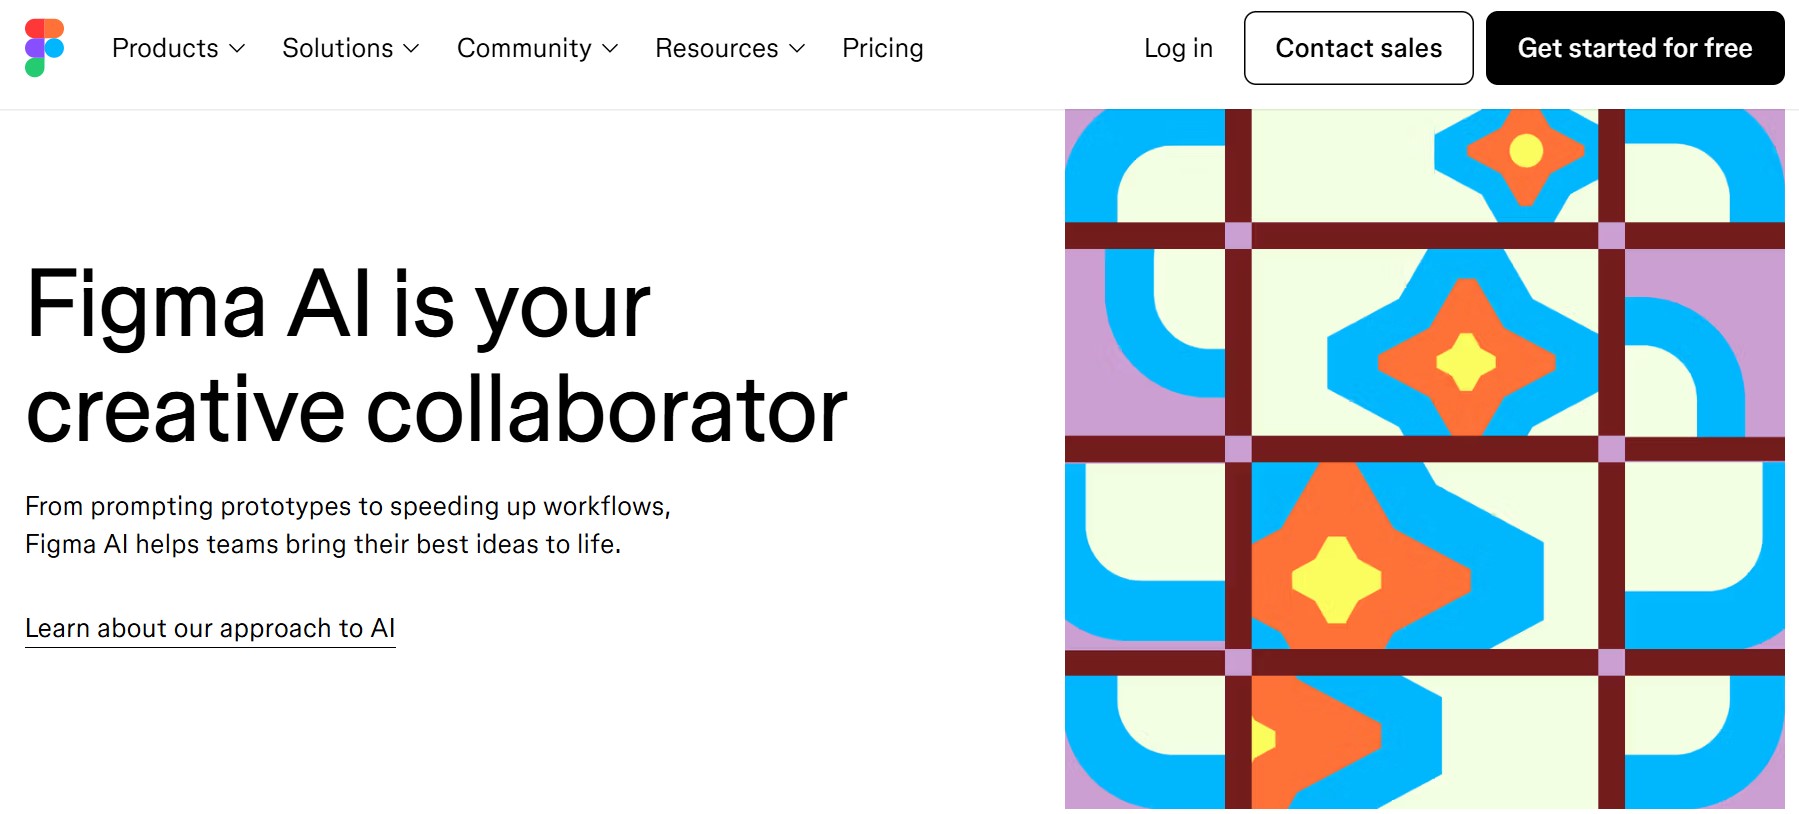Click the Contact sales button

click(x=1358, y=47)
